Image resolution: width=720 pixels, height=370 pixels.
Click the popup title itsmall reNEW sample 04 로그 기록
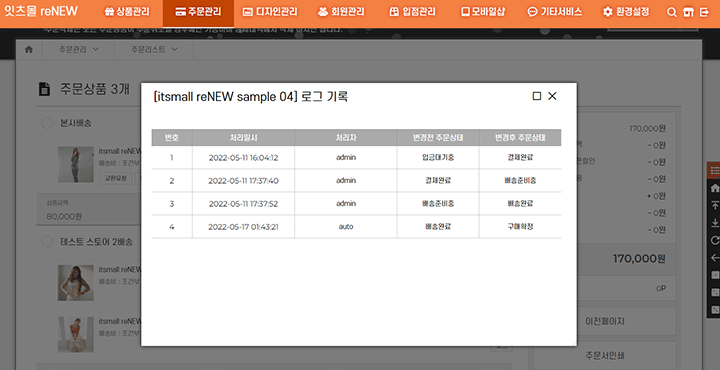251,97
